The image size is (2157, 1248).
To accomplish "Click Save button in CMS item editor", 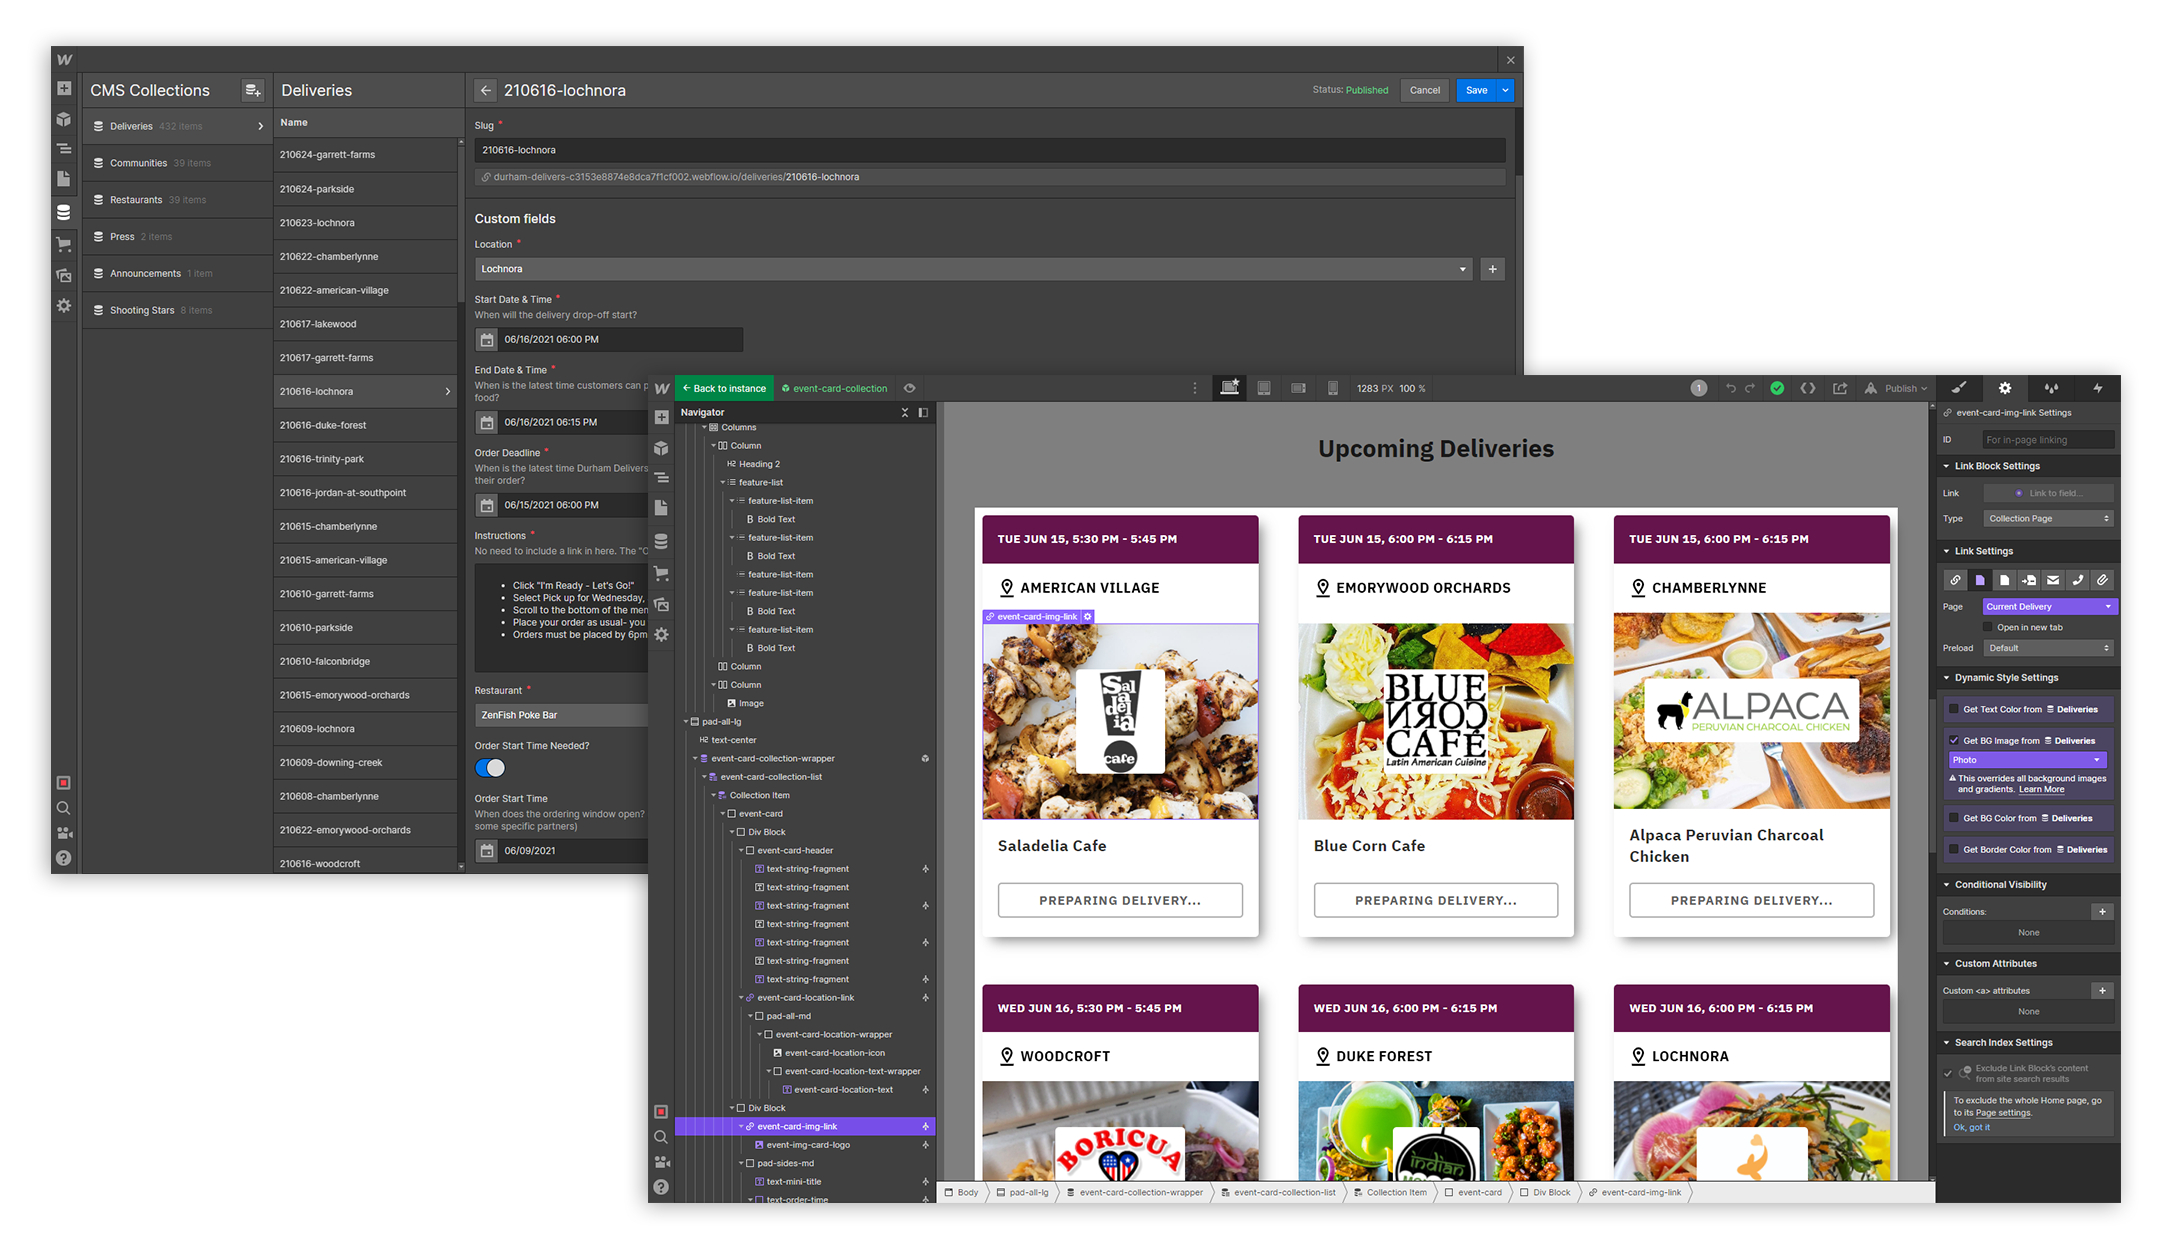I will click(x=1477, y=90).
